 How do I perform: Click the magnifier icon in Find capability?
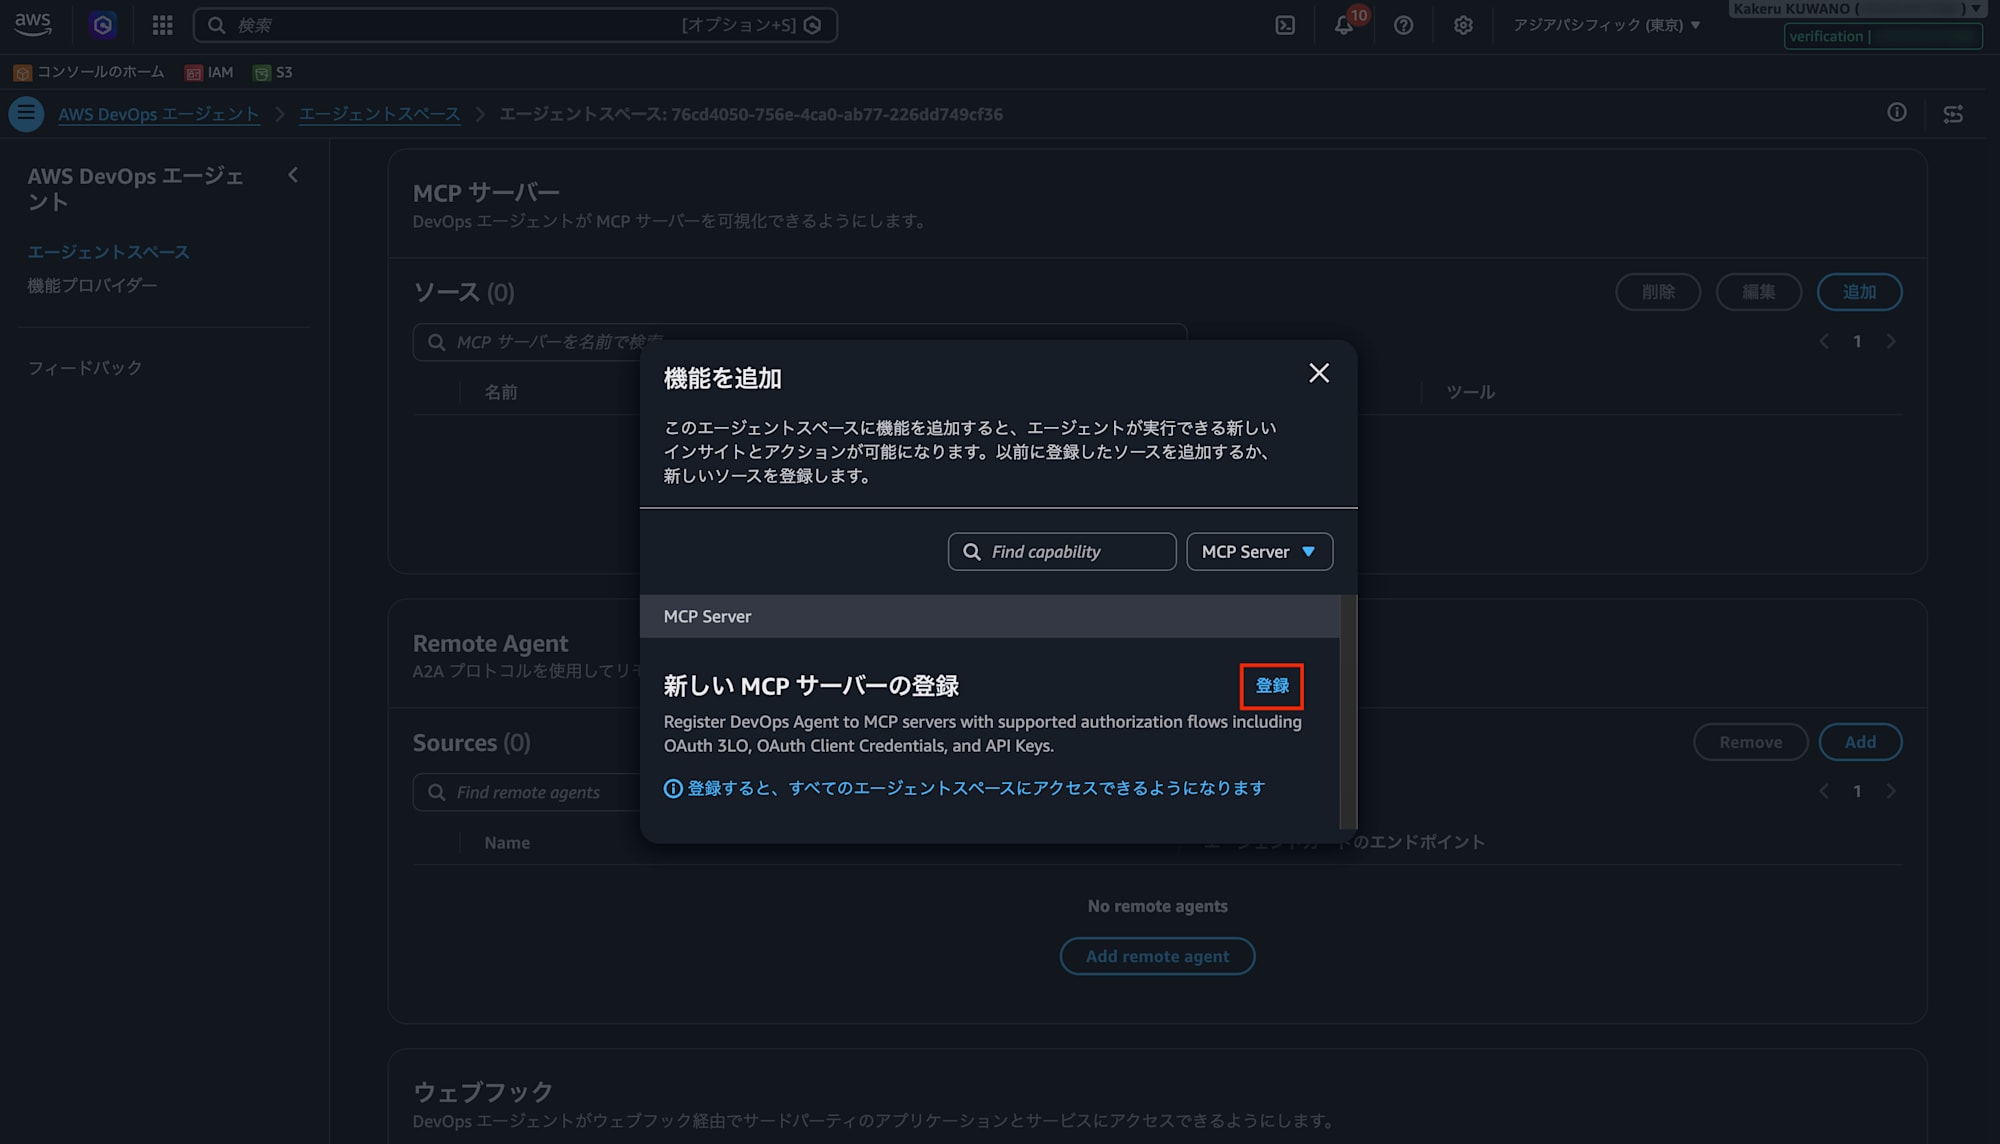pyautogui.click(x=971, y=552)
